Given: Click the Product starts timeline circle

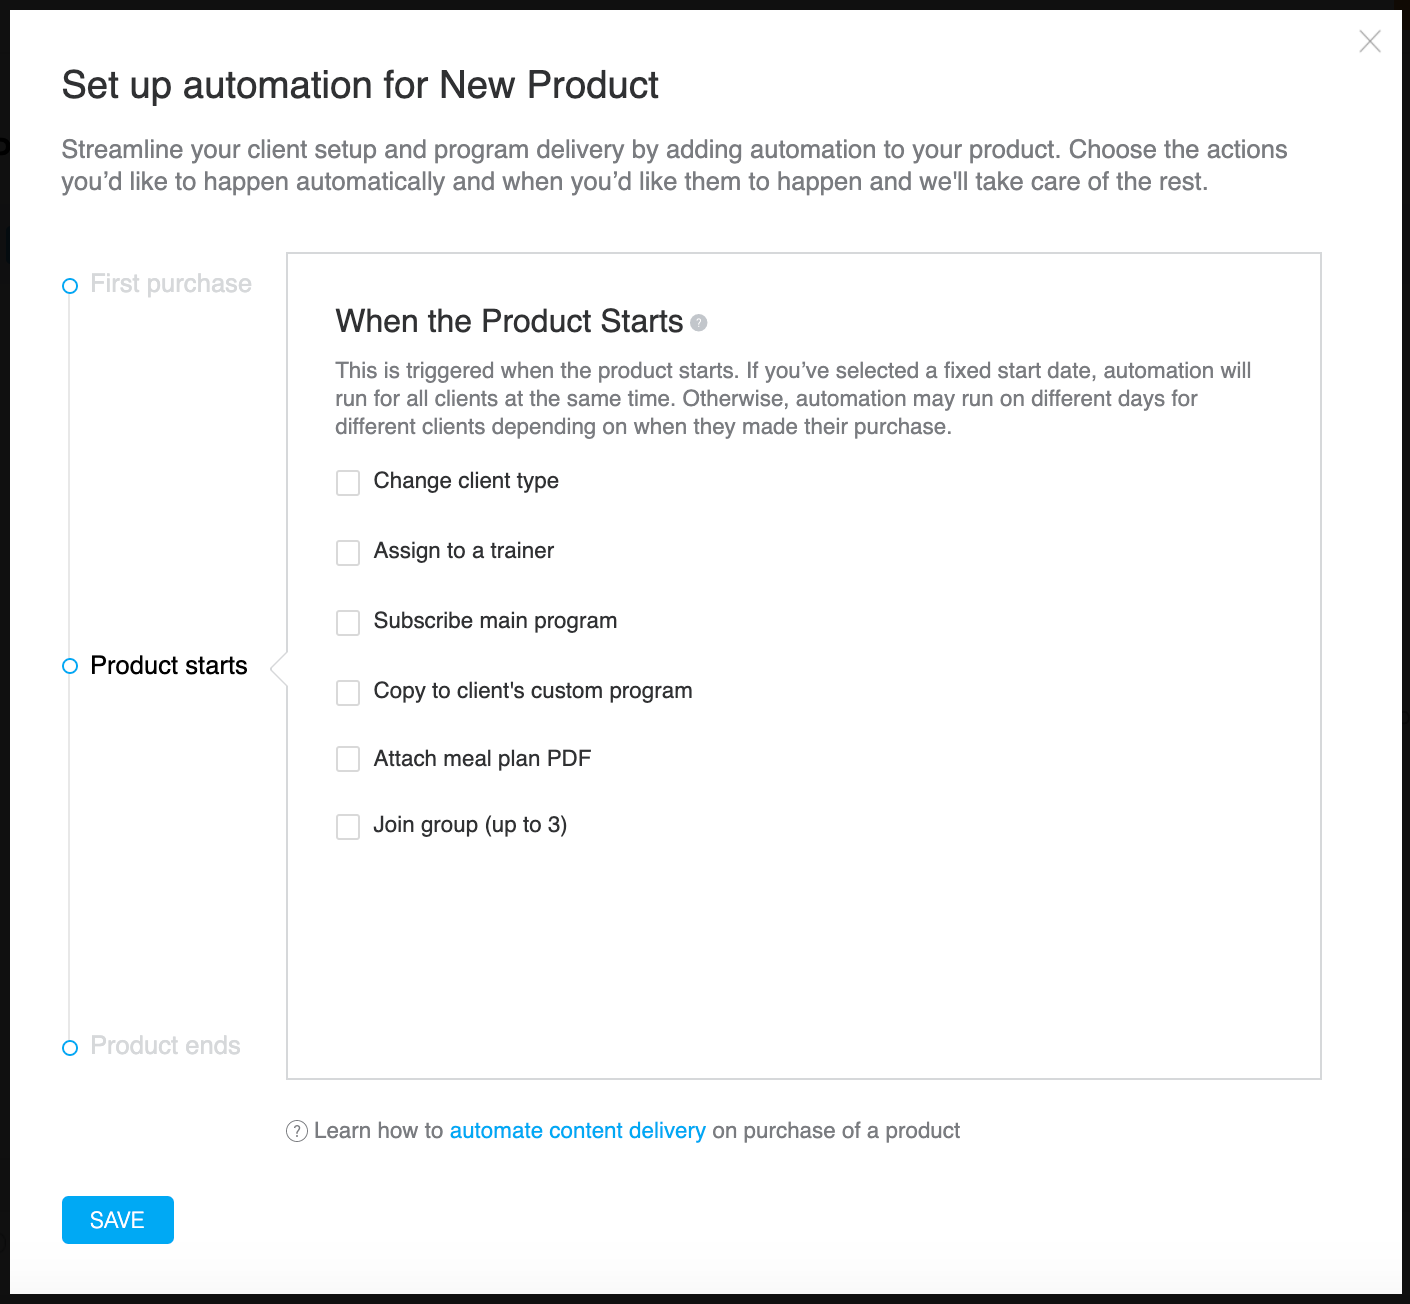Looking at the screenshot, I should click(x=70, y=666).
